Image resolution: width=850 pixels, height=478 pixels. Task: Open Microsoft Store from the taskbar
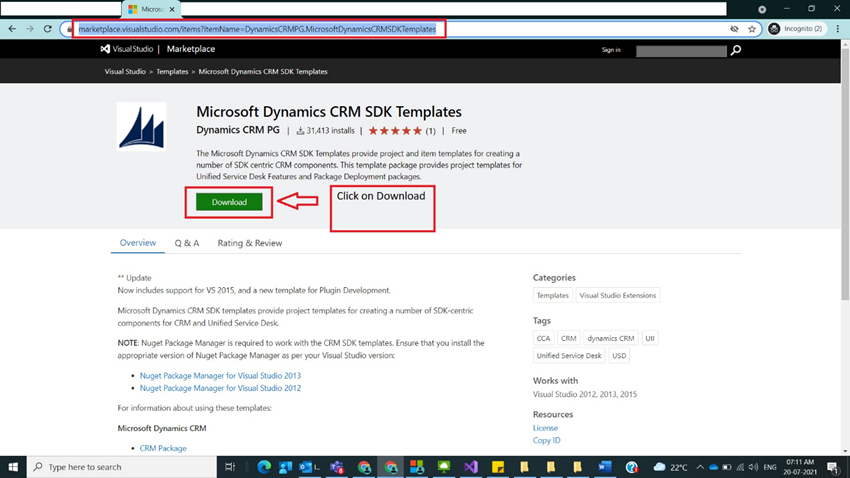pos(417,467)
